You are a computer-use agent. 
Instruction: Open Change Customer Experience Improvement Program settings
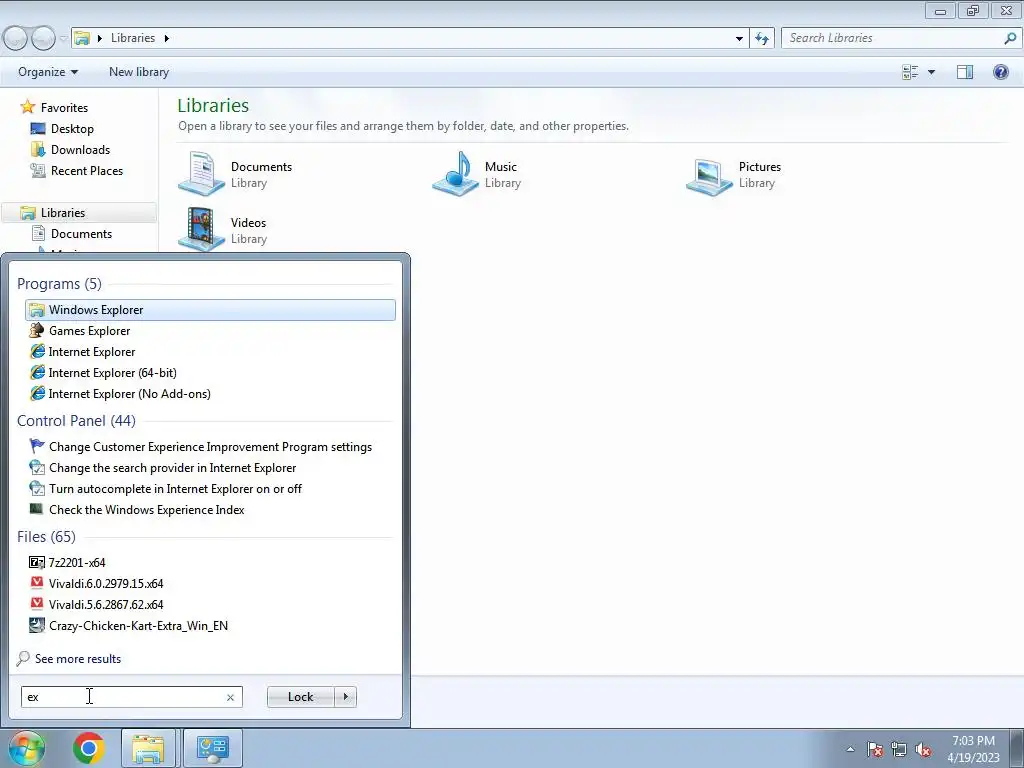tap(210, 447)
